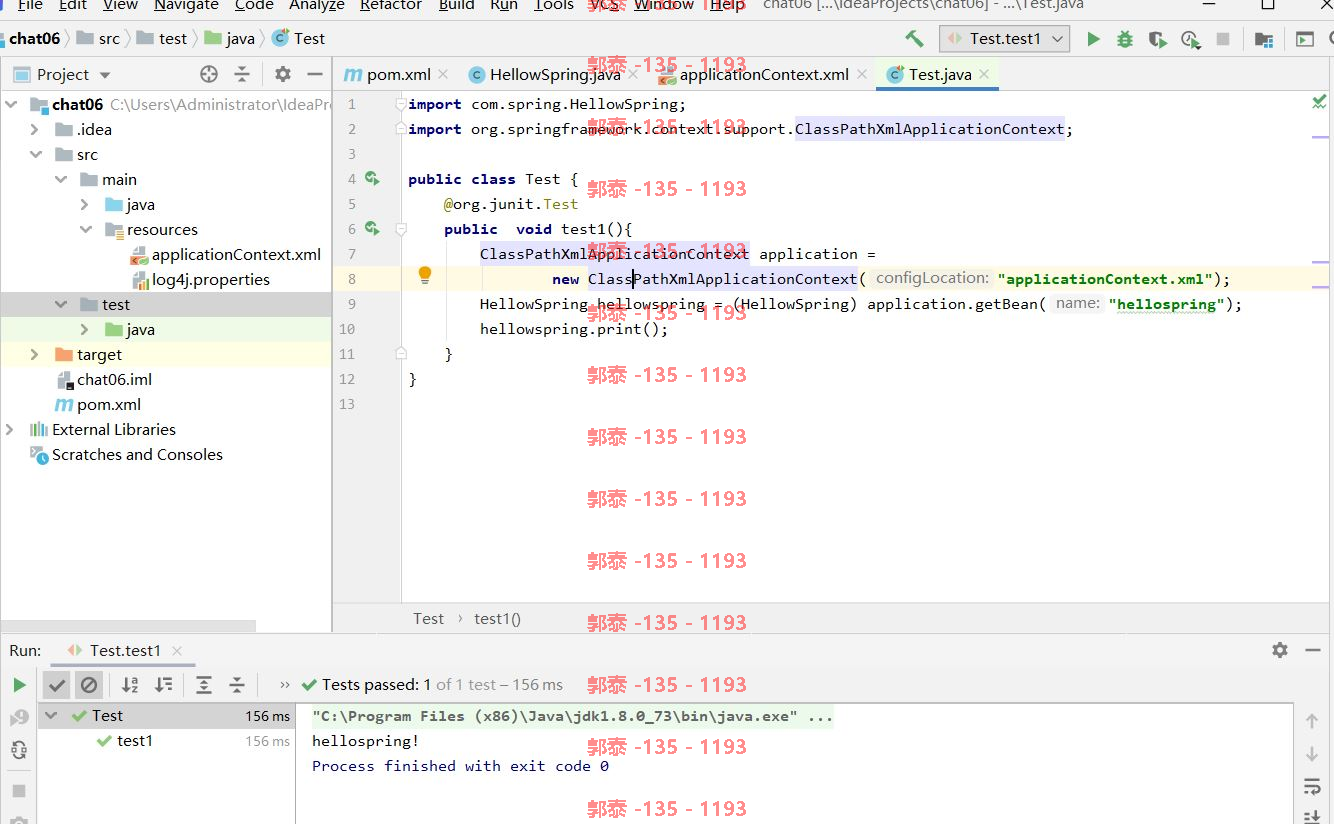Switch to HellowSpring.java editor tab
1334x824 pixels.
tap(555, 74)
